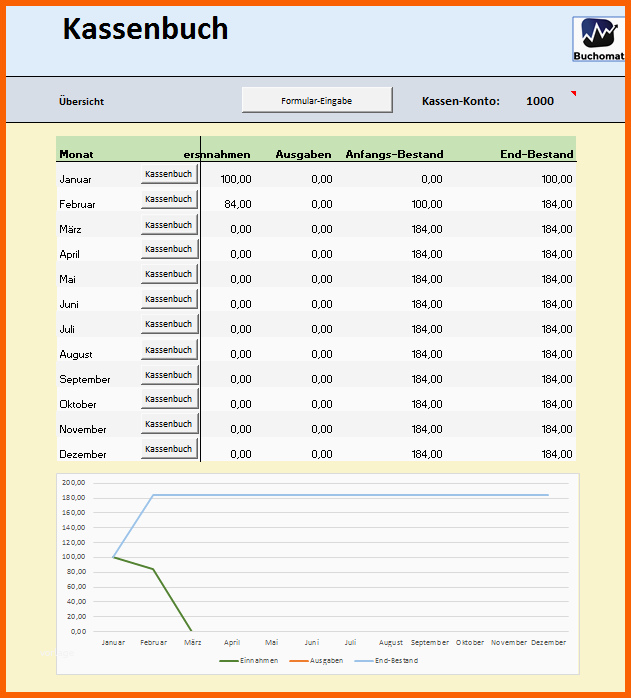Select the Anfangs-Bestand column header
631x698 pixels.
[394, 154]
